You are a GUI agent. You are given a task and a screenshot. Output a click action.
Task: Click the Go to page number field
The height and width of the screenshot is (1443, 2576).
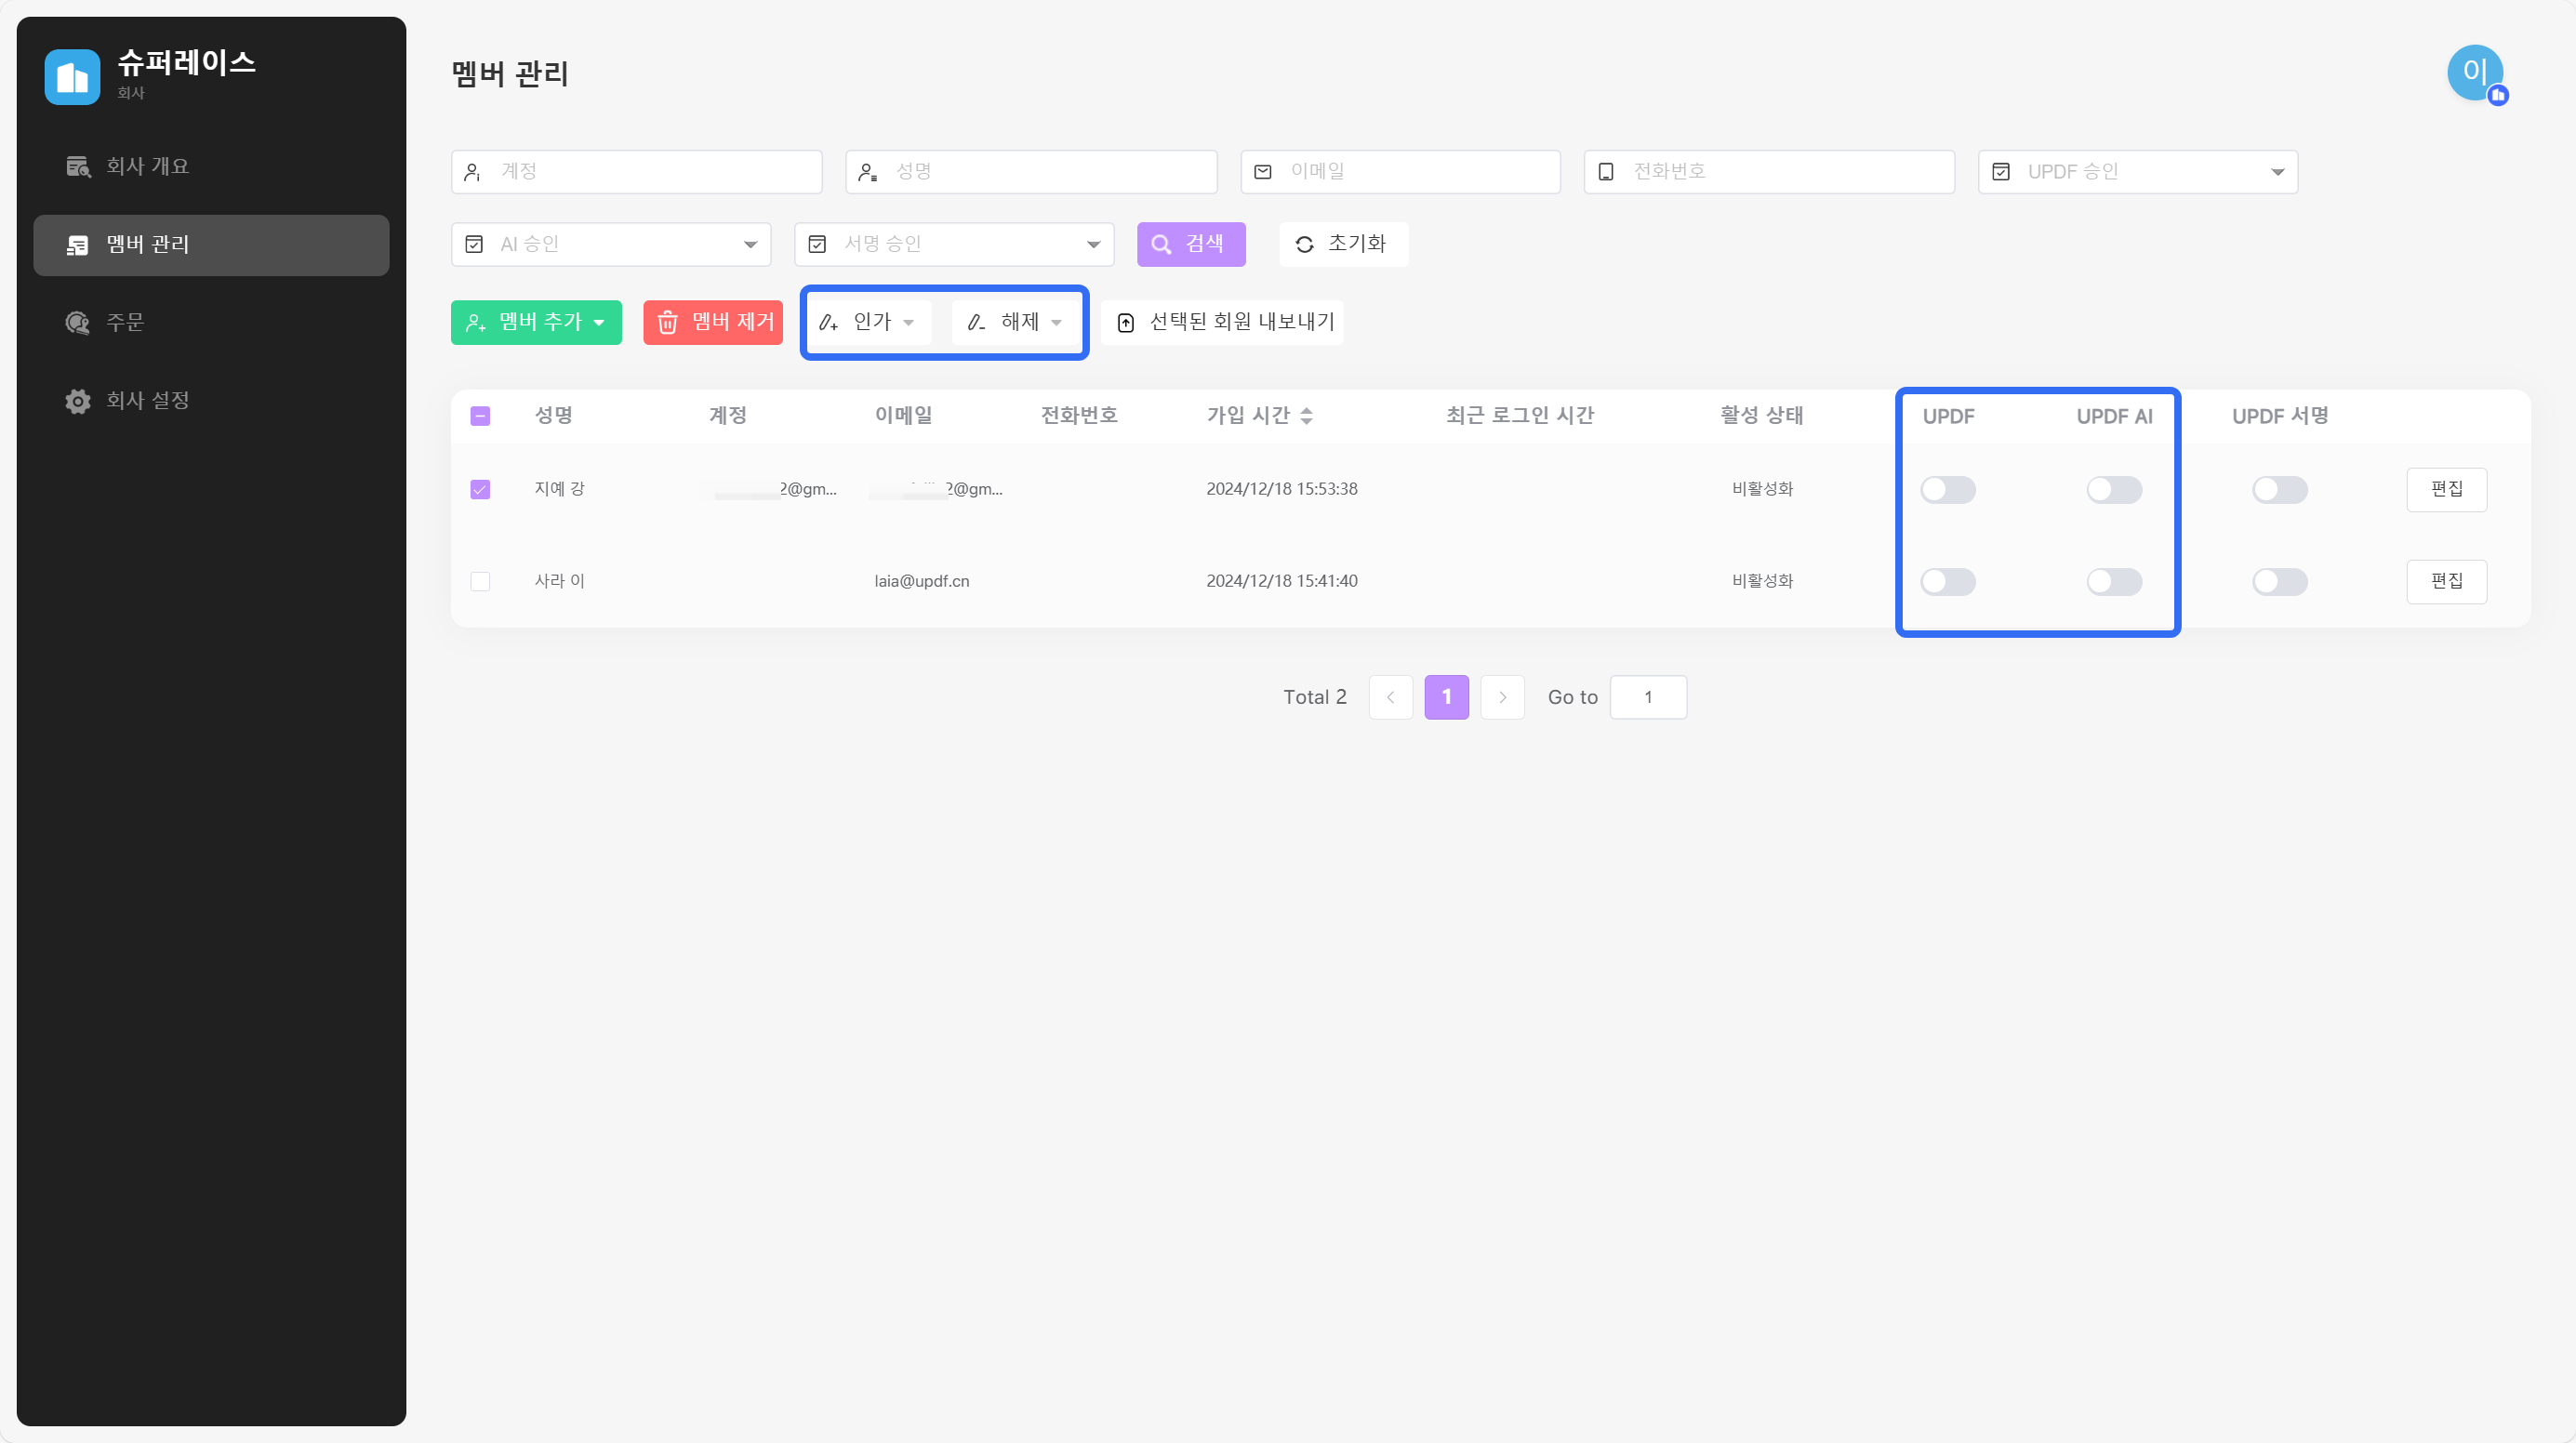pos(1648,697)
